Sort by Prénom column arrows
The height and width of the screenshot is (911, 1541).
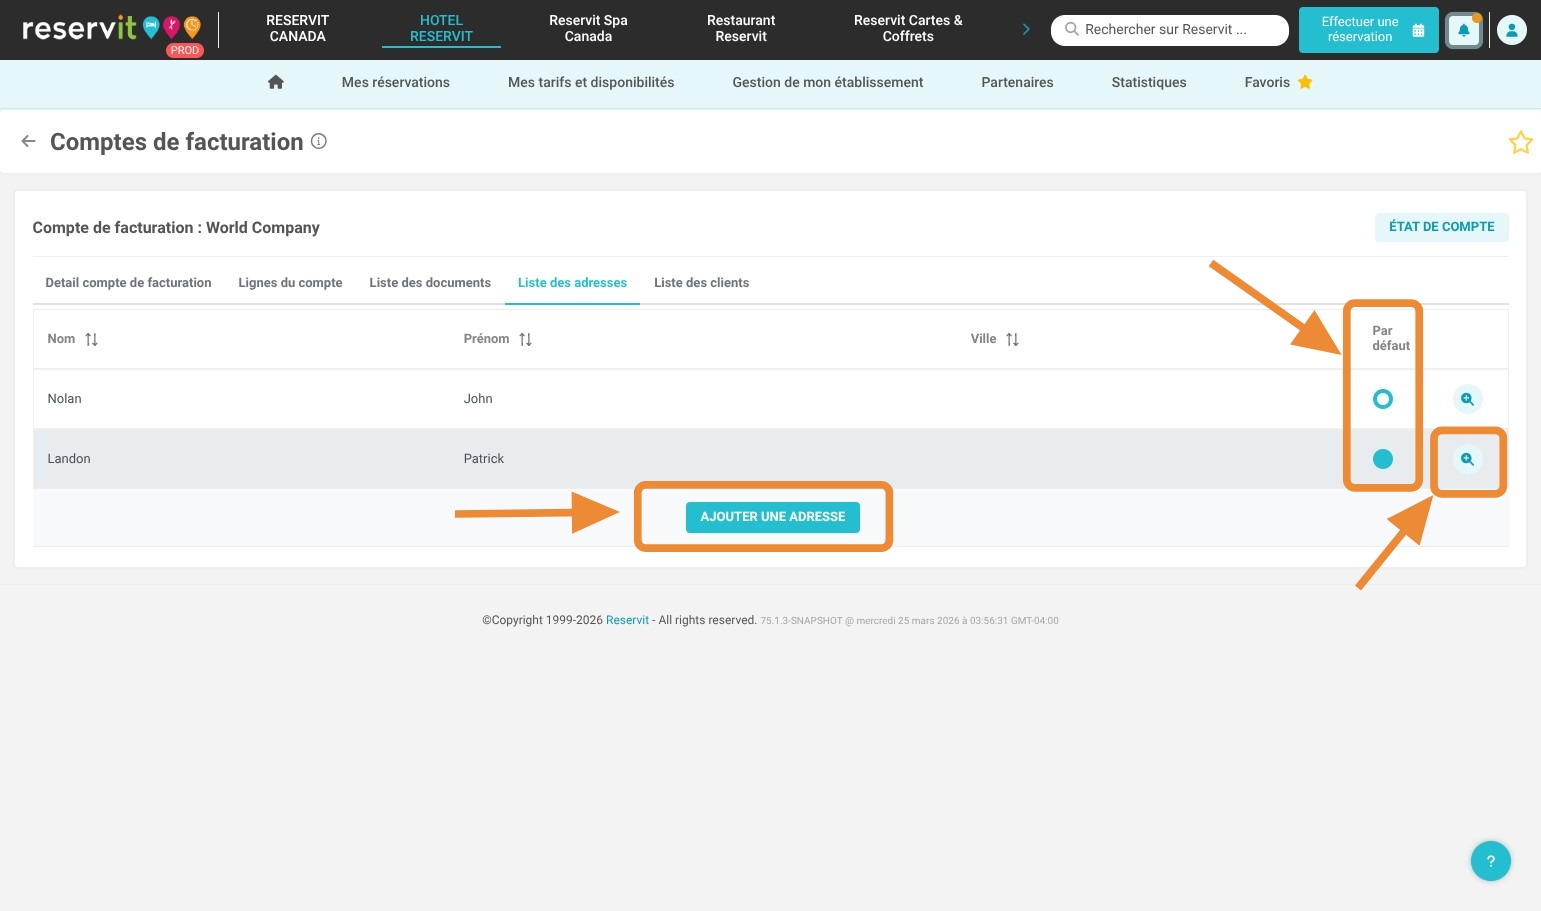(525, 339)
